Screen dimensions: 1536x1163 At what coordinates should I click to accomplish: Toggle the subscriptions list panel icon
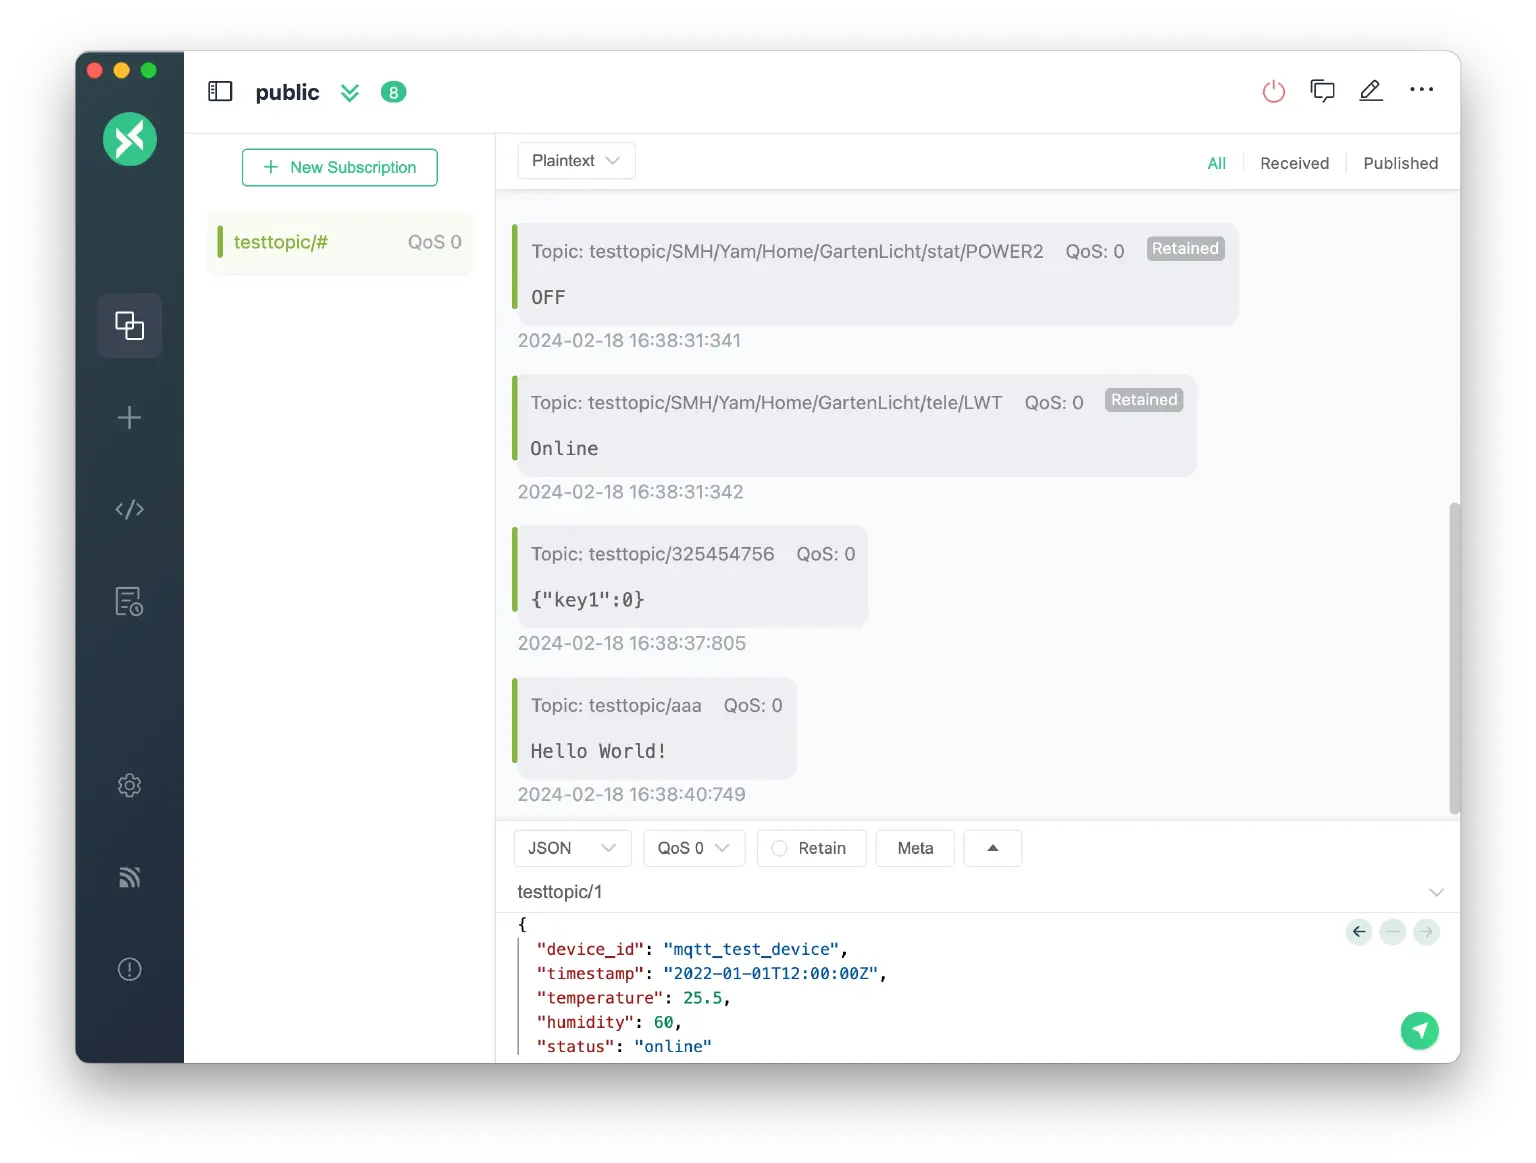[220, 92]
